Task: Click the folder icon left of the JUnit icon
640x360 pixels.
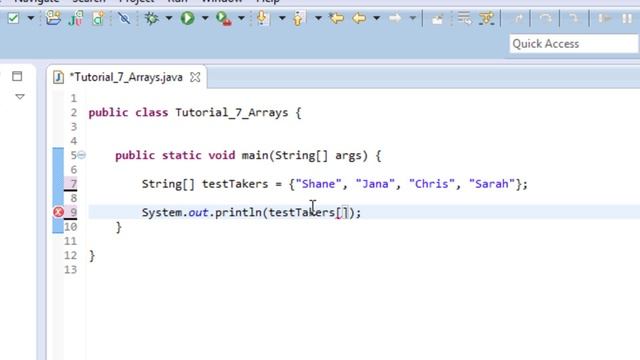Action: click(x=53, y=18)
